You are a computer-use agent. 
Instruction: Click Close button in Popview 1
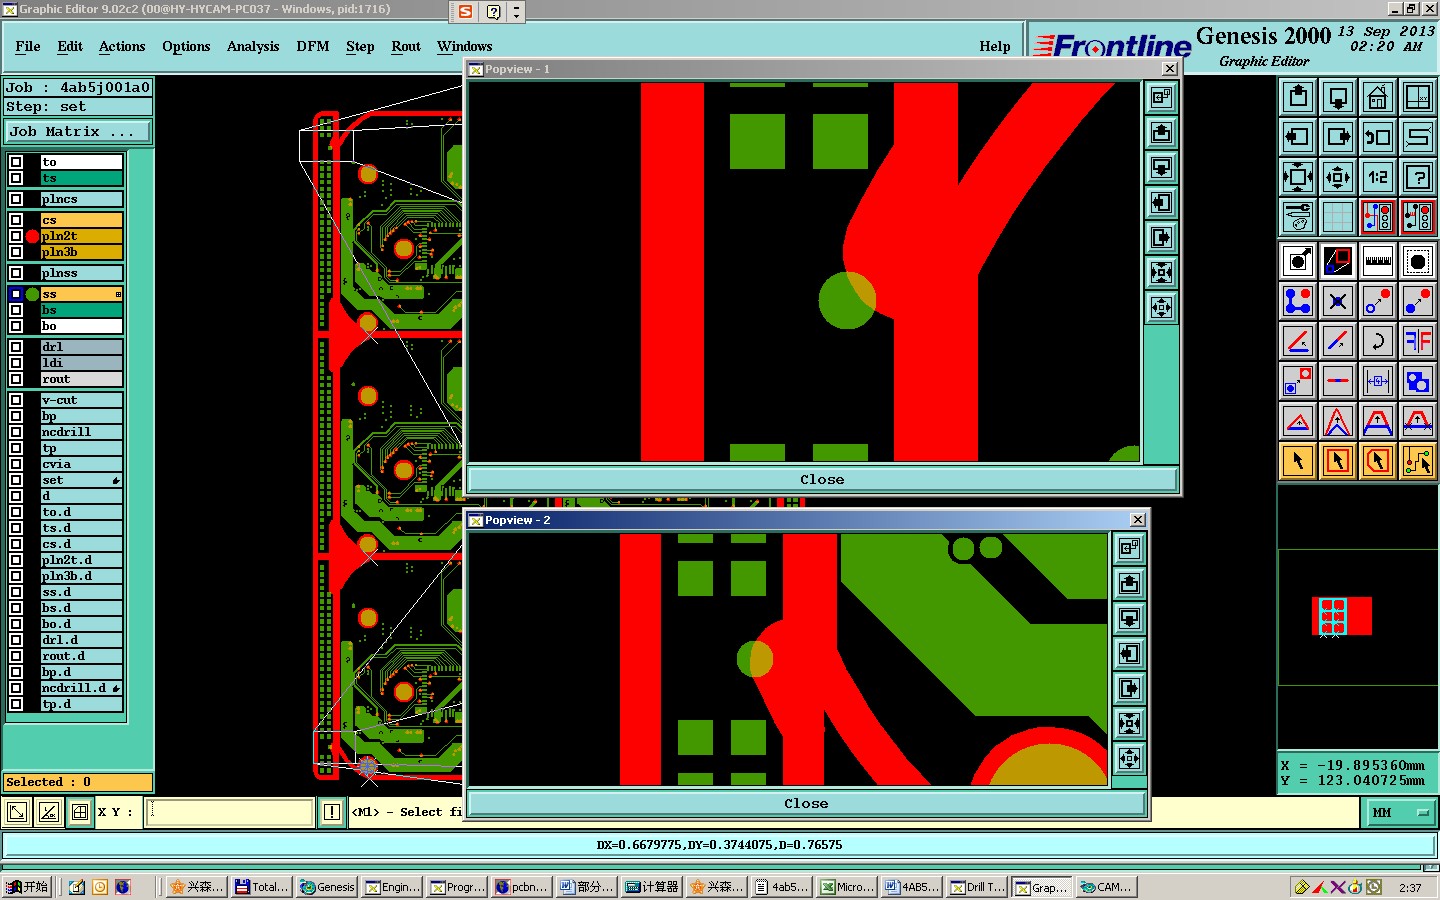pyautogui.click(x=822, y=479)
